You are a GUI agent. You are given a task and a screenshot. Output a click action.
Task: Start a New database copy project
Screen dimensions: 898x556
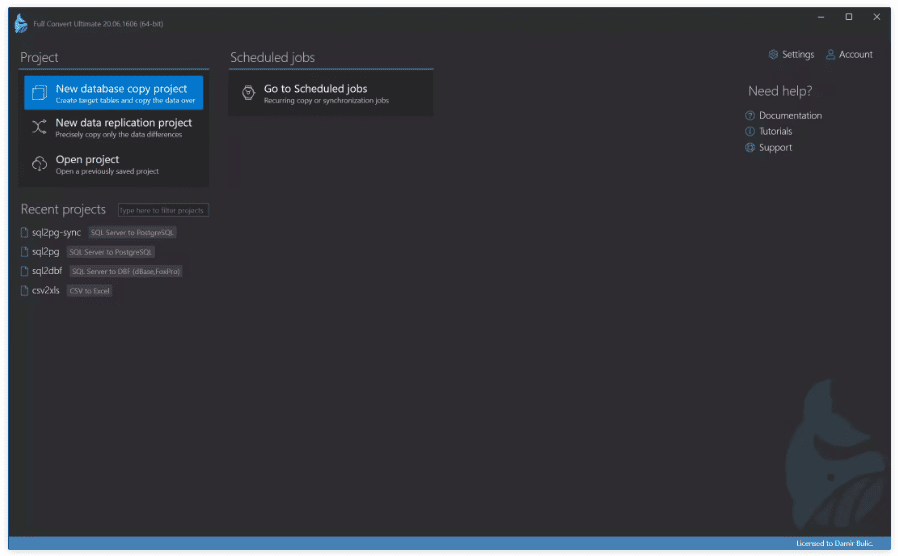click(113, 93)
